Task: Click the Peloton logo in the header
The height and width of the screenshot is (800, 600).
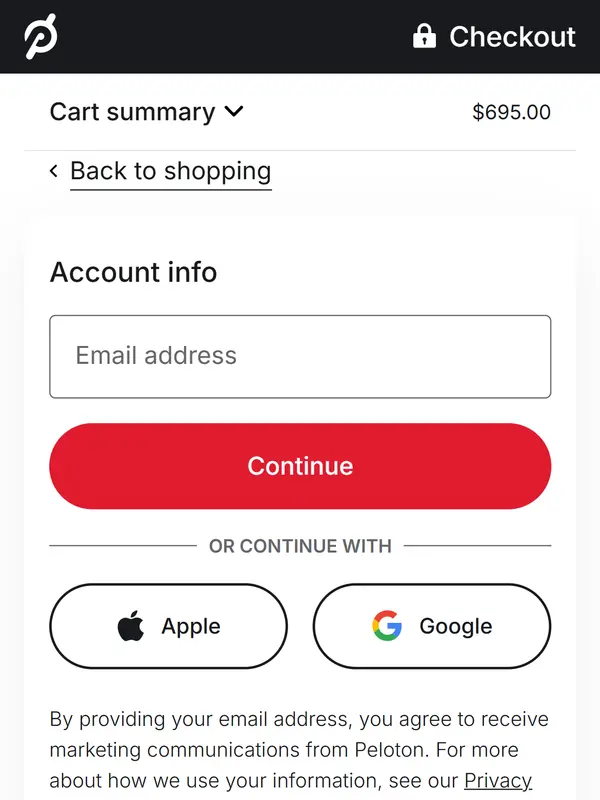Action: pyautogui.click(x=41, y=37)
